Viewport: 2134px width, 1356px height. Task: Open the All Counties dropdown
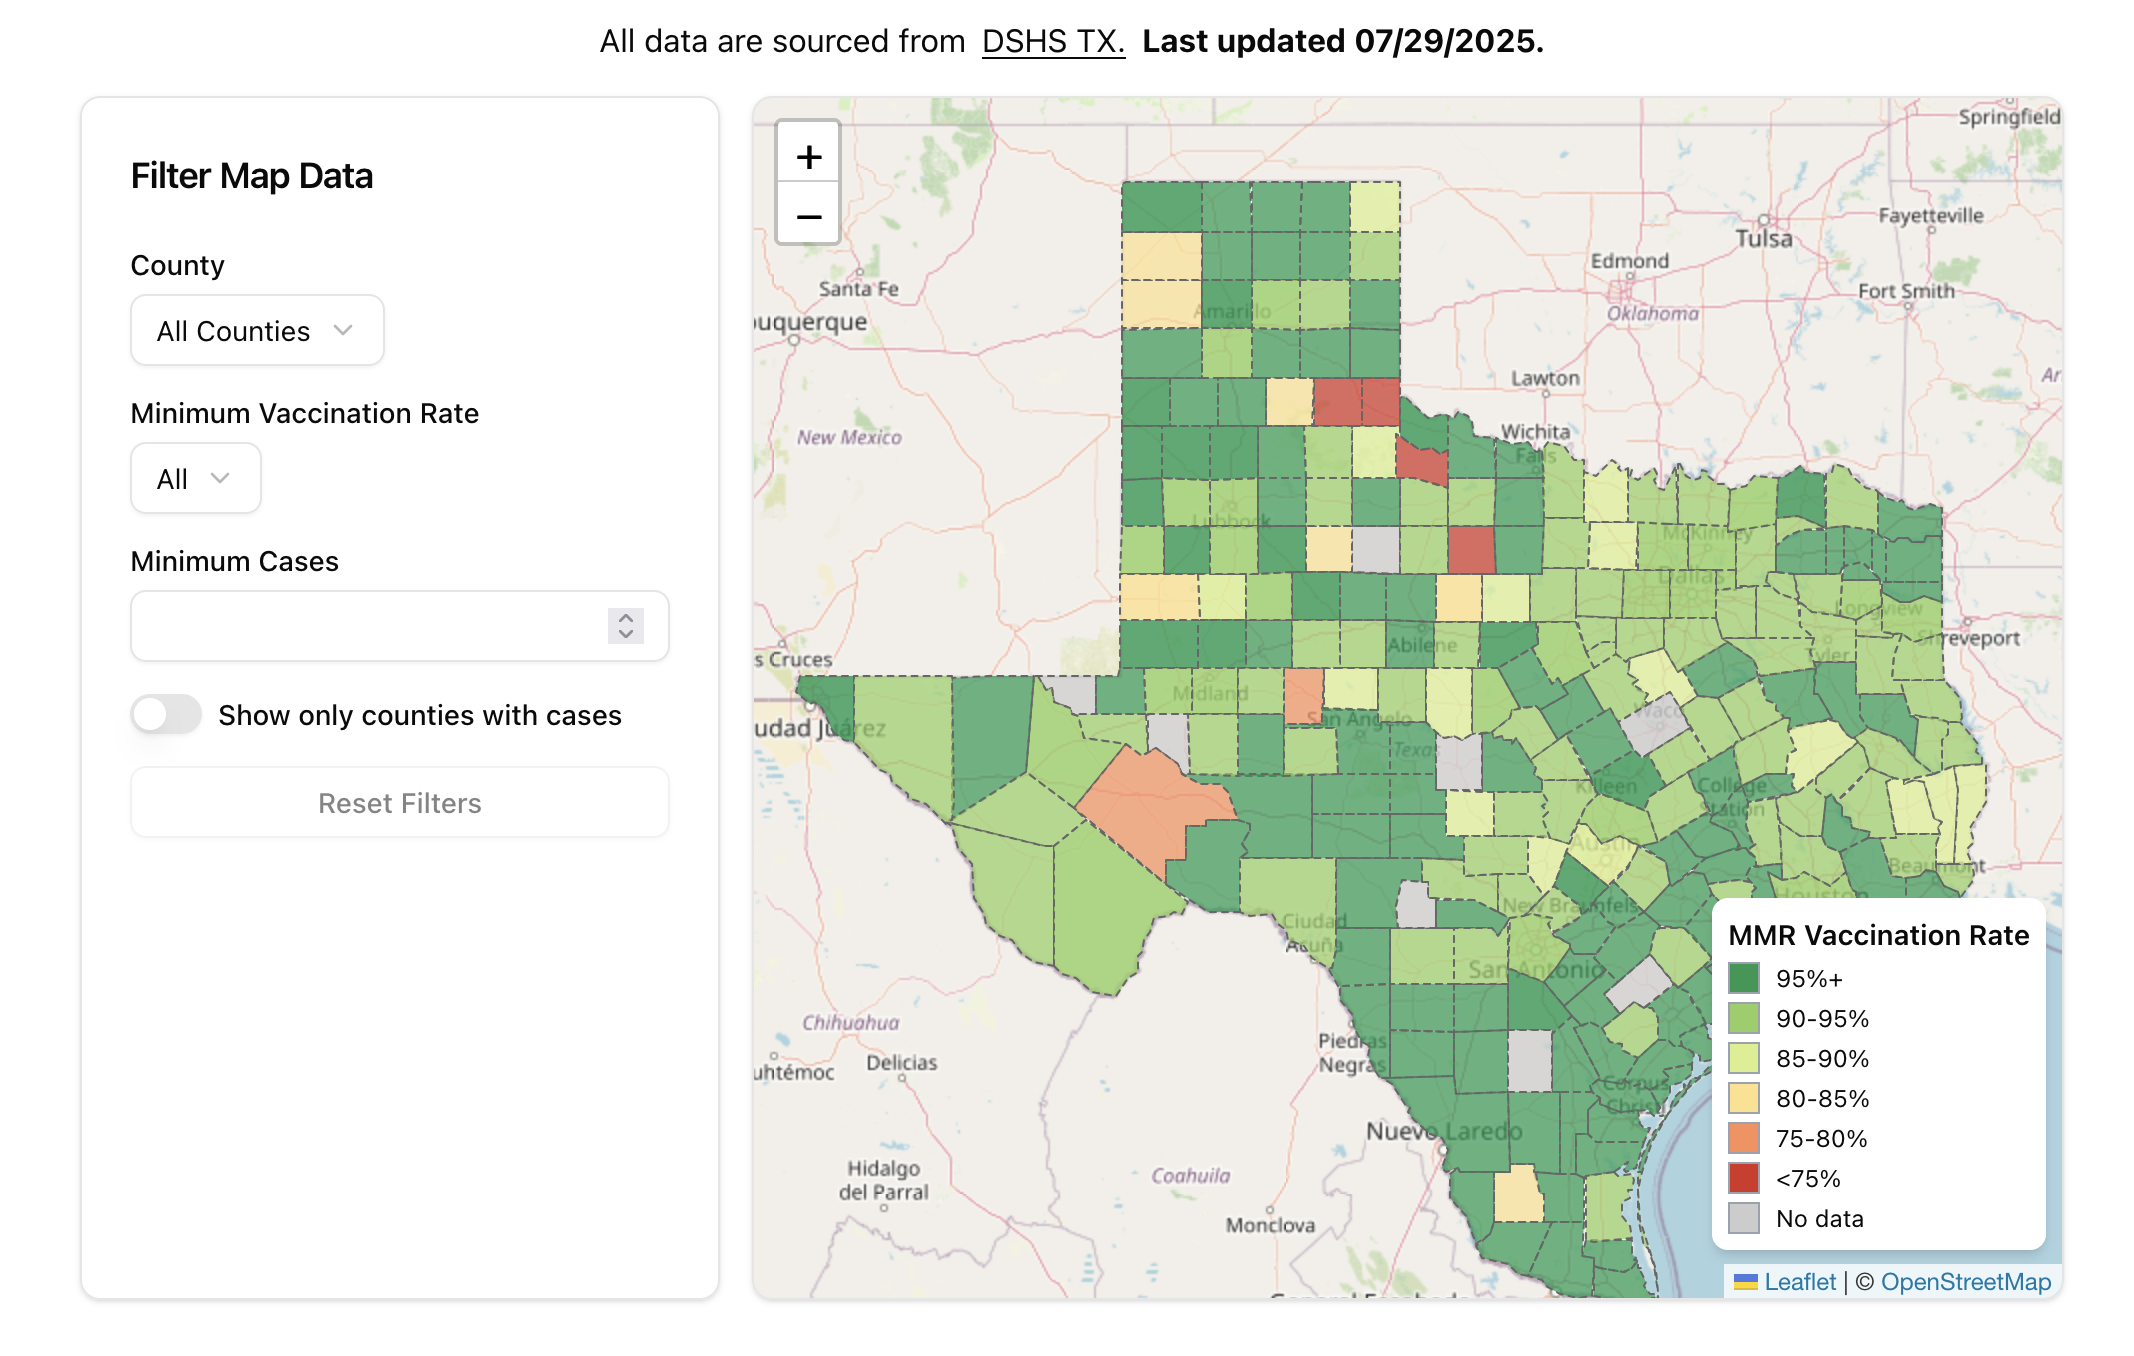pyautogui.click(x=256, y=330)
